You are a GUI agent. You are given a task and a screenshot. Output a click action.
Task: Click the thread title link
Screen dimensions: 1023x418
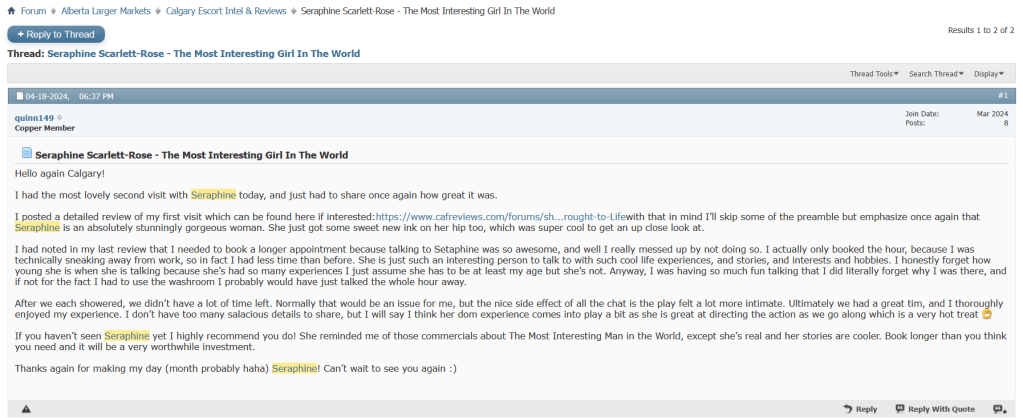click(203, 53)
